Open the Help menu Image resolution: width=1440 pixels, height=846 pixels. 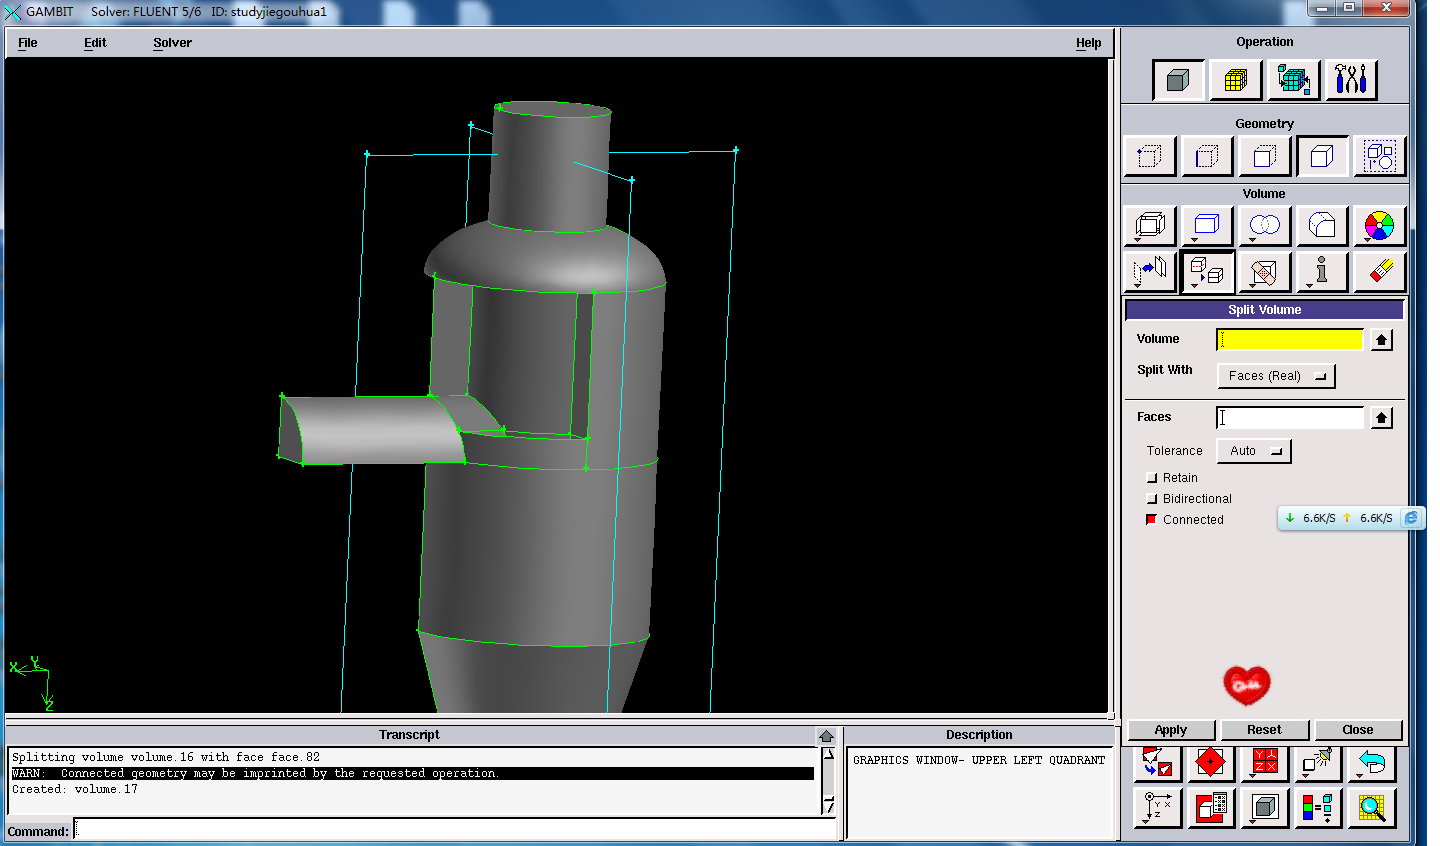[1089, 43]
